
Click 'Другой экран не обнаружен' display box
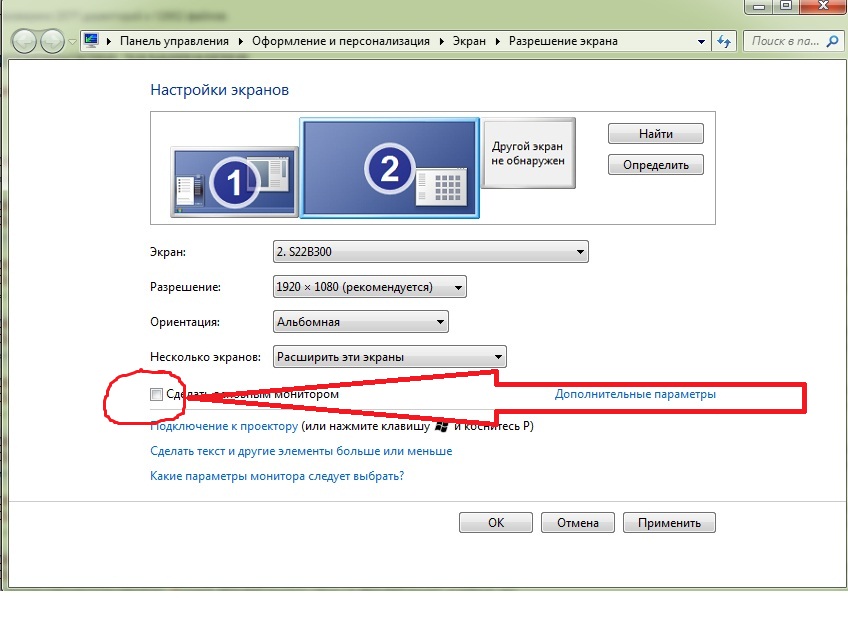click(528, 153)
